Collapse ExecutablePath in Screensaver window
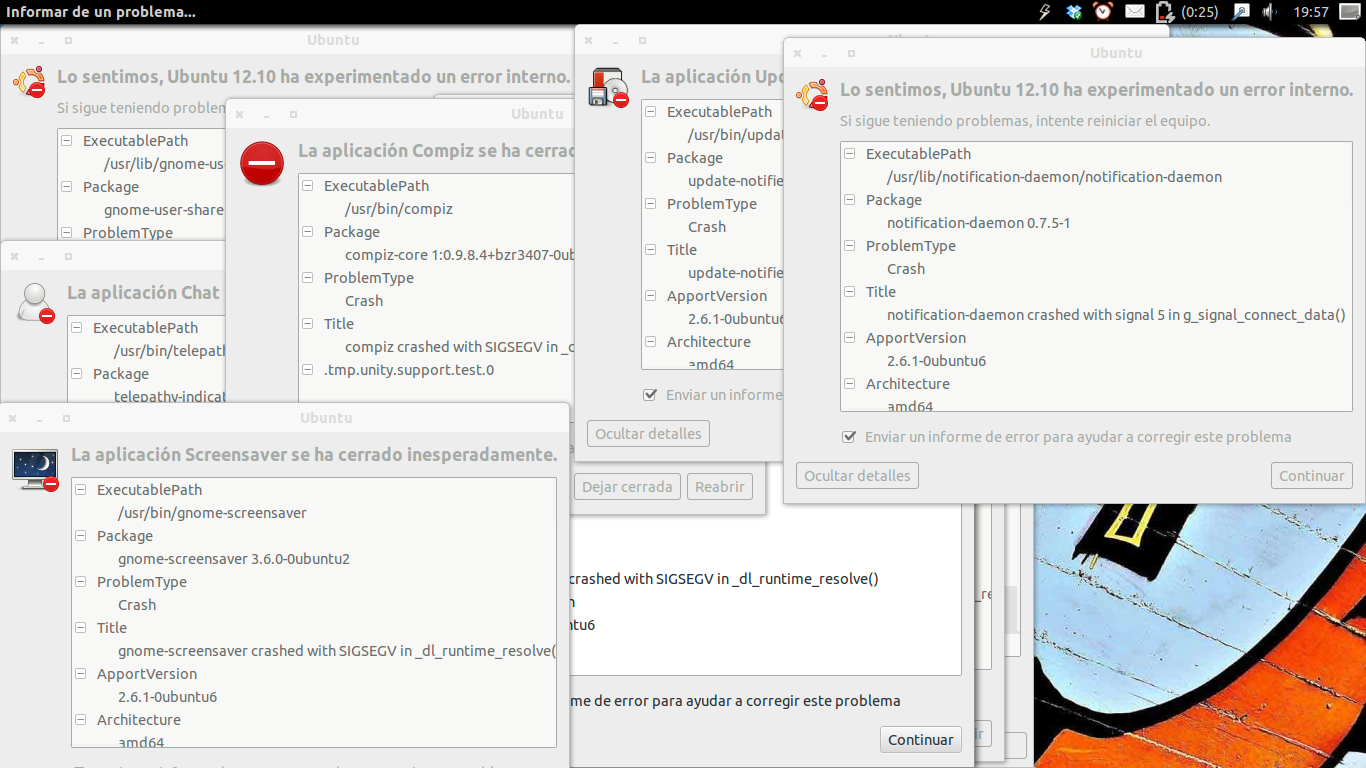Image resolution: width=1366 pixels, height=768 pixels. (81, 490)
